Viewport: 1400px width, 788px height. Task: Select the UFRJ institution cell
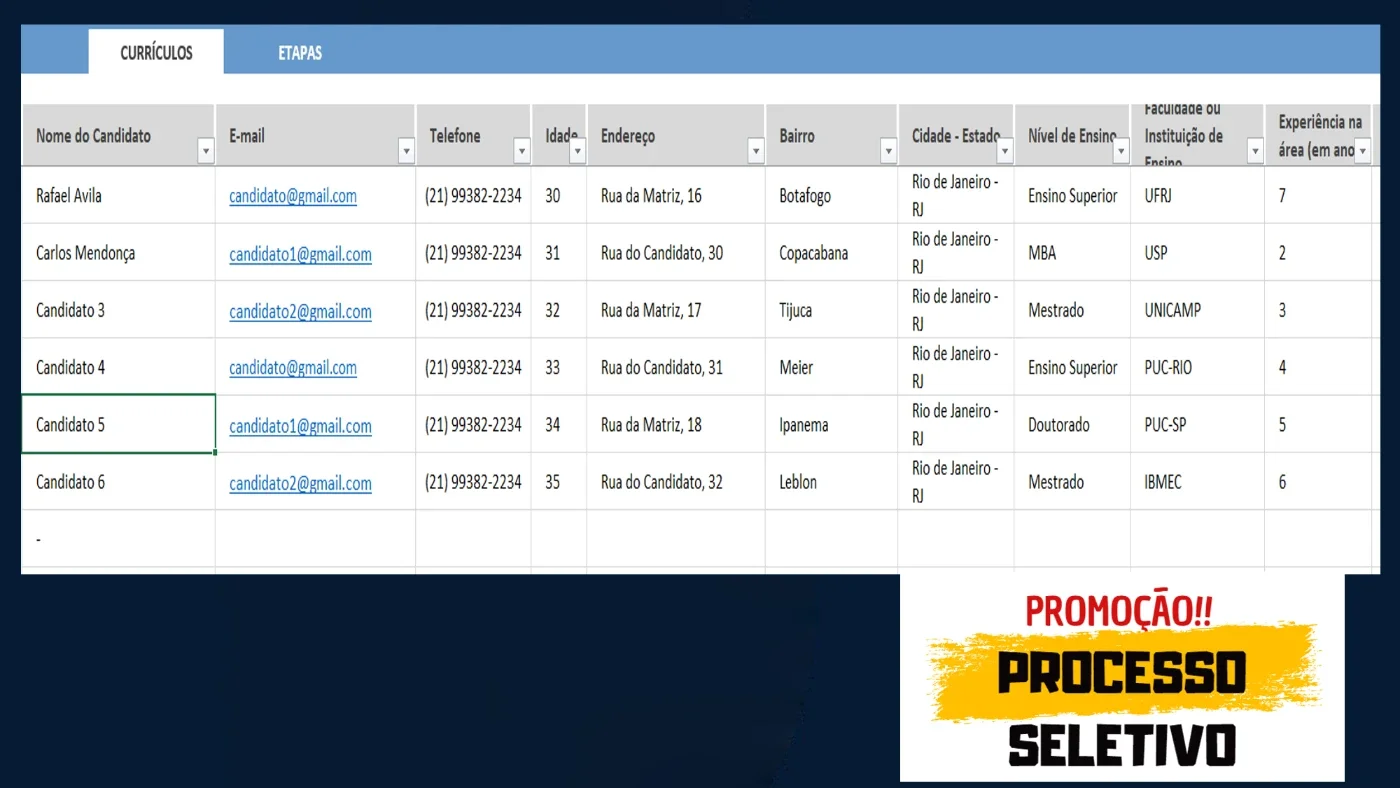tap(1197, 196)
